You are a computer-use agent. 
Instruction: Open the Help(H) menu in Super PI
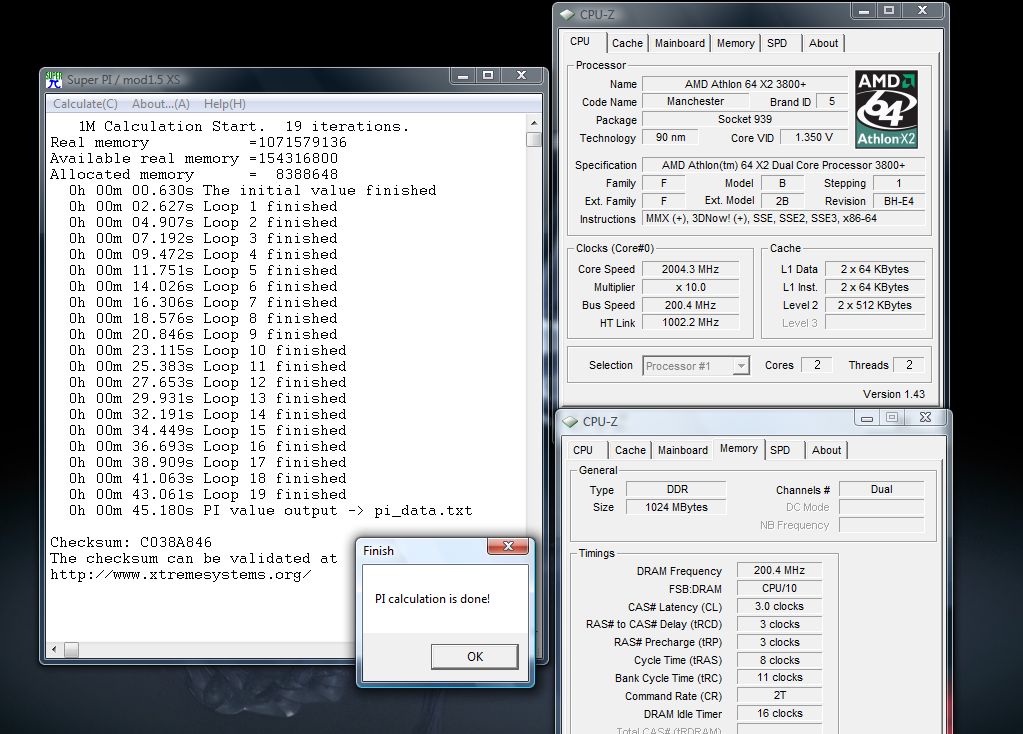tap(224, 104)
